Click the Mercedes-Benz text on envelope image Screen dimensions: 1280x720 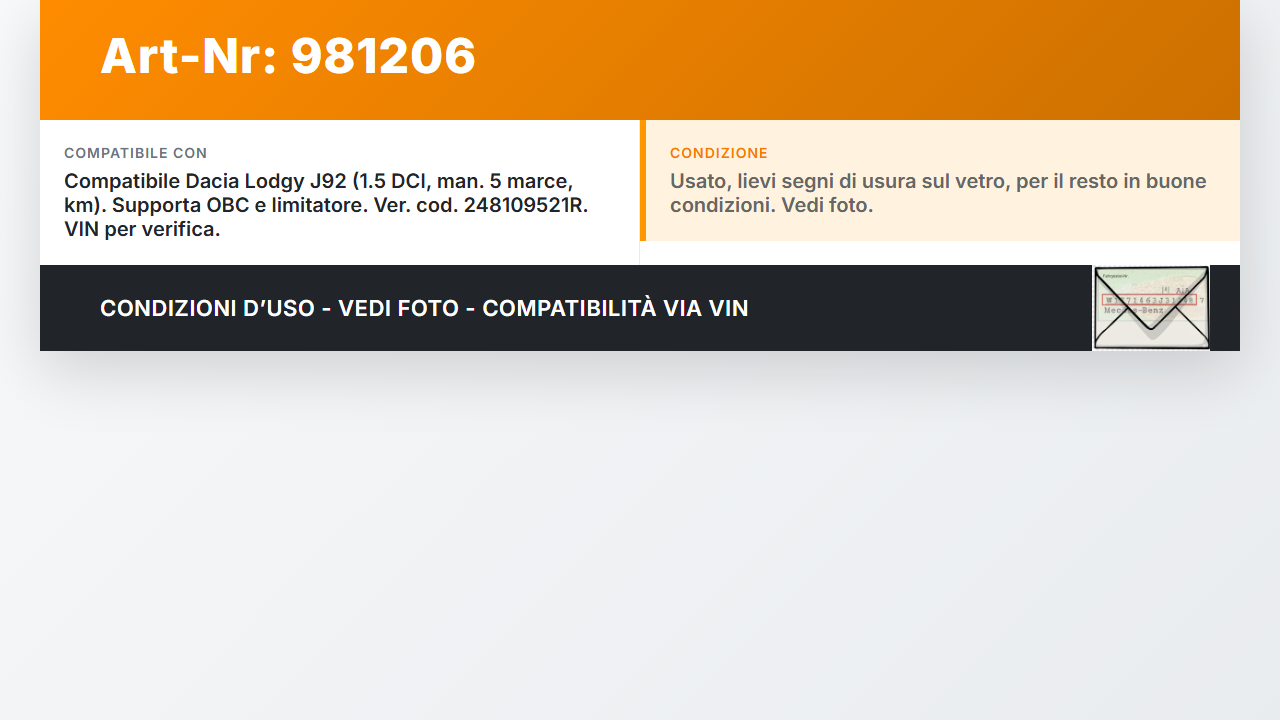point(1133,311)
